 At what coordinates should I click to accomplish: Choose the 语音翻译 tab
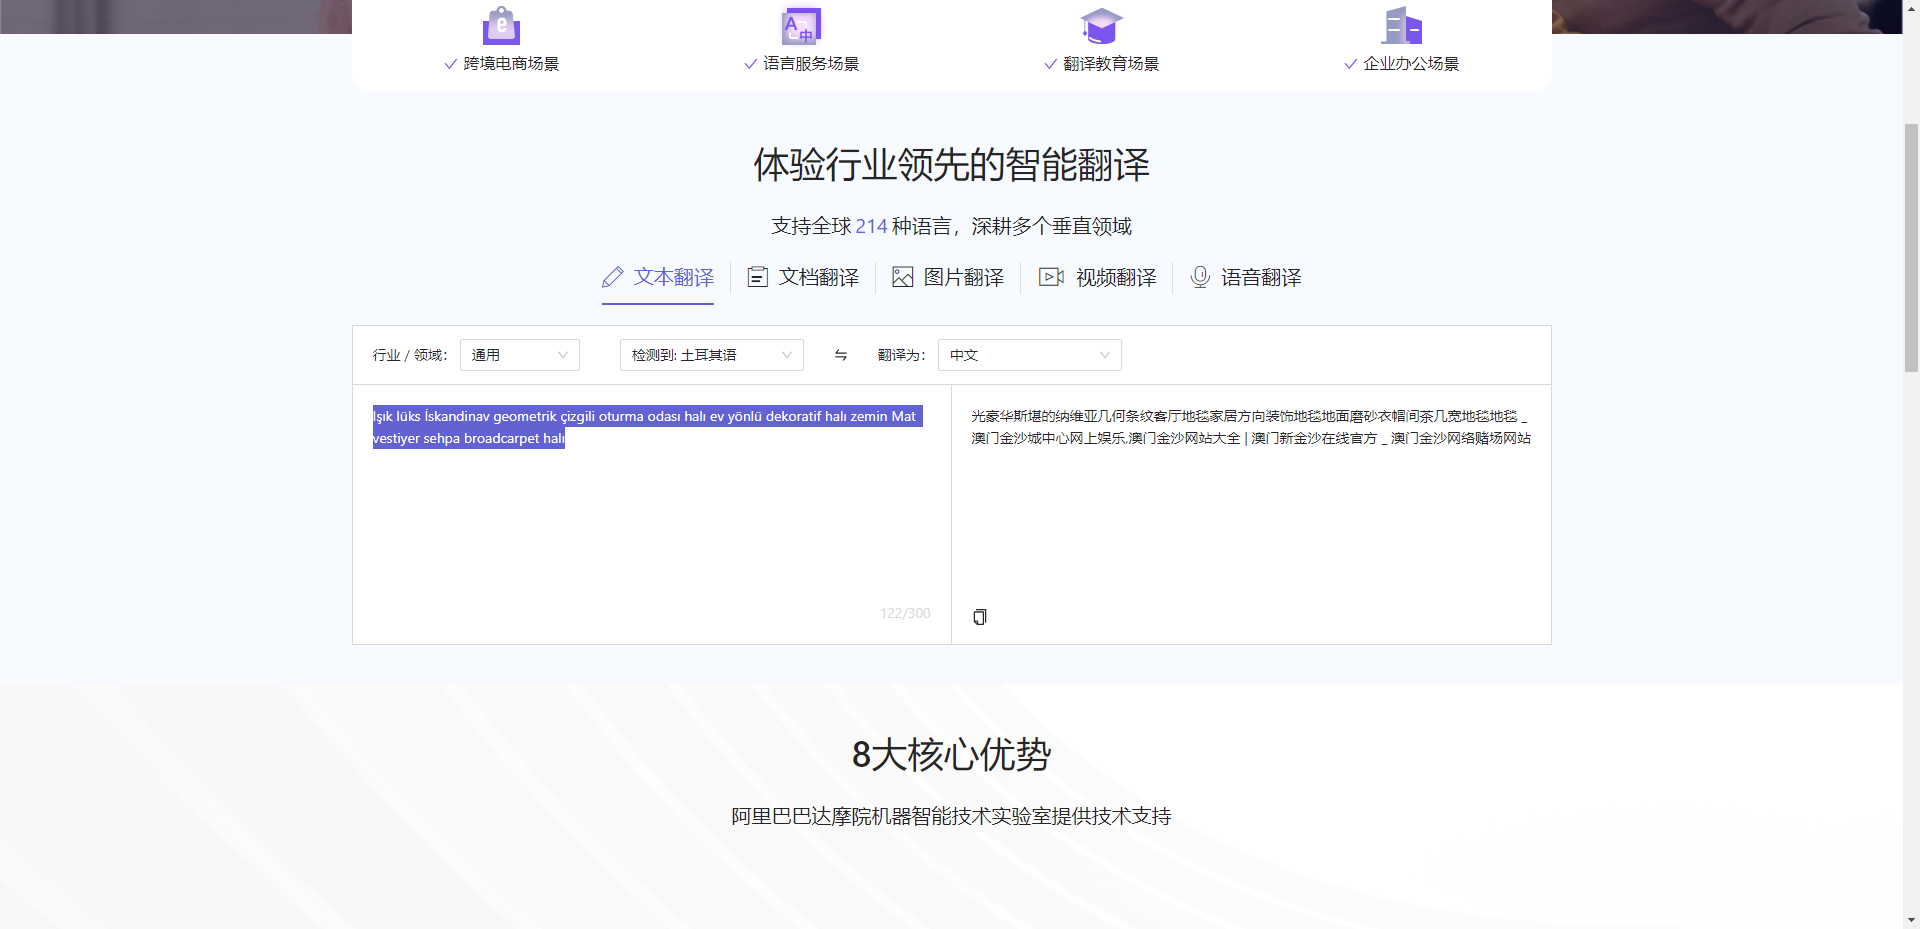click(x=1245, y=278)
